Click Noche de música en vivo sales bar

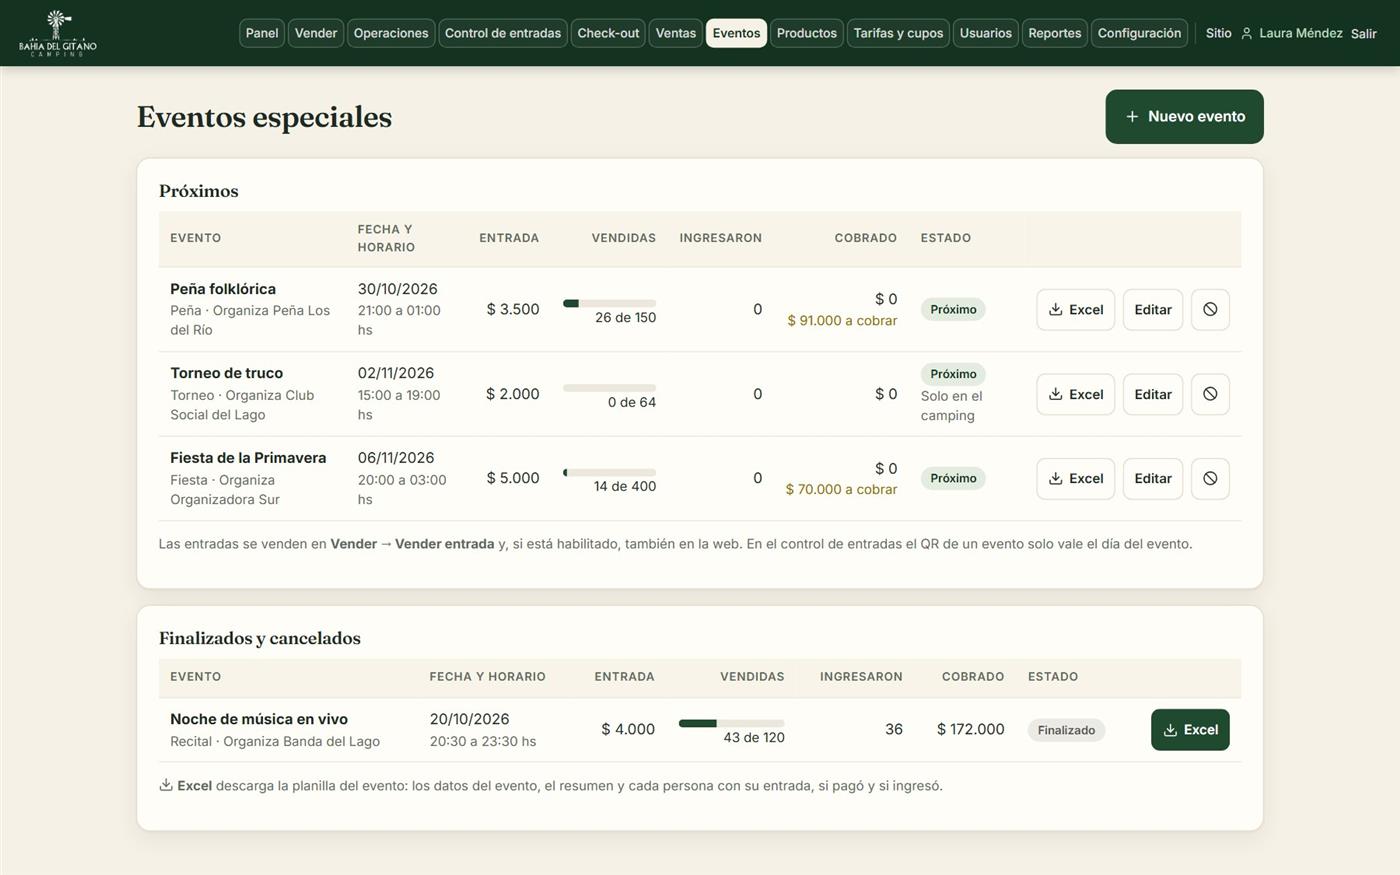(x=732, y=723)
